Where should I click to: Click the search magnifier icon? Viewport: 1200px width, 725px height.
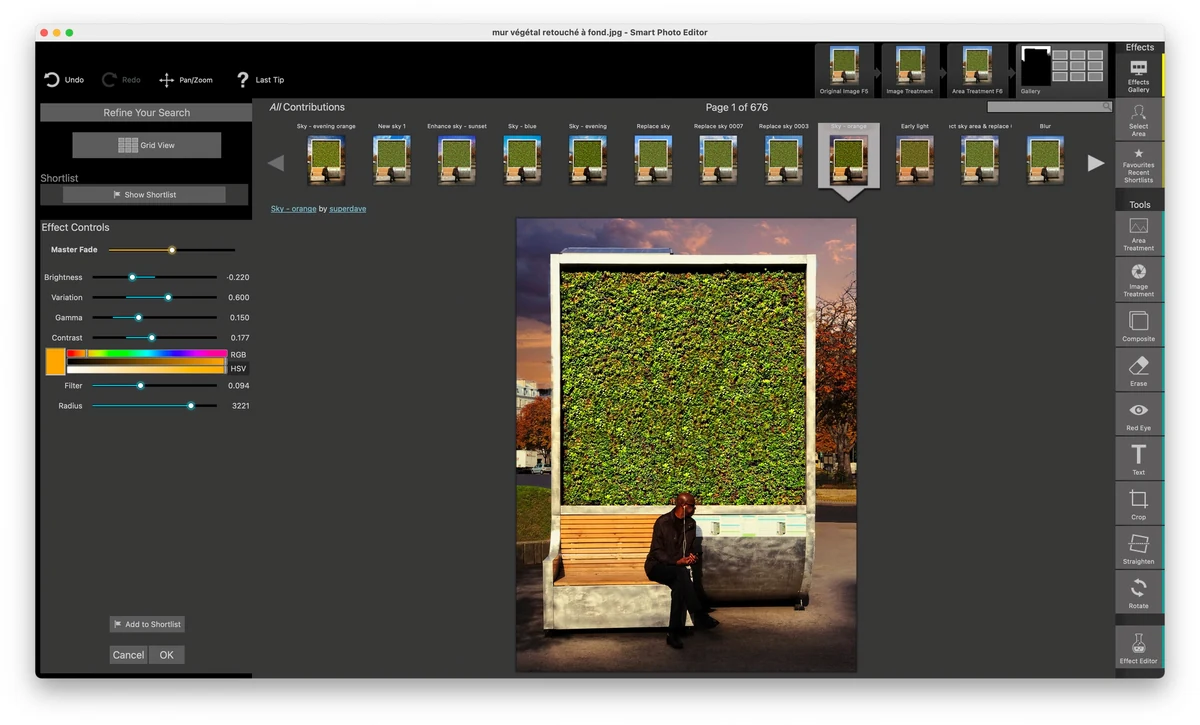1107,106
